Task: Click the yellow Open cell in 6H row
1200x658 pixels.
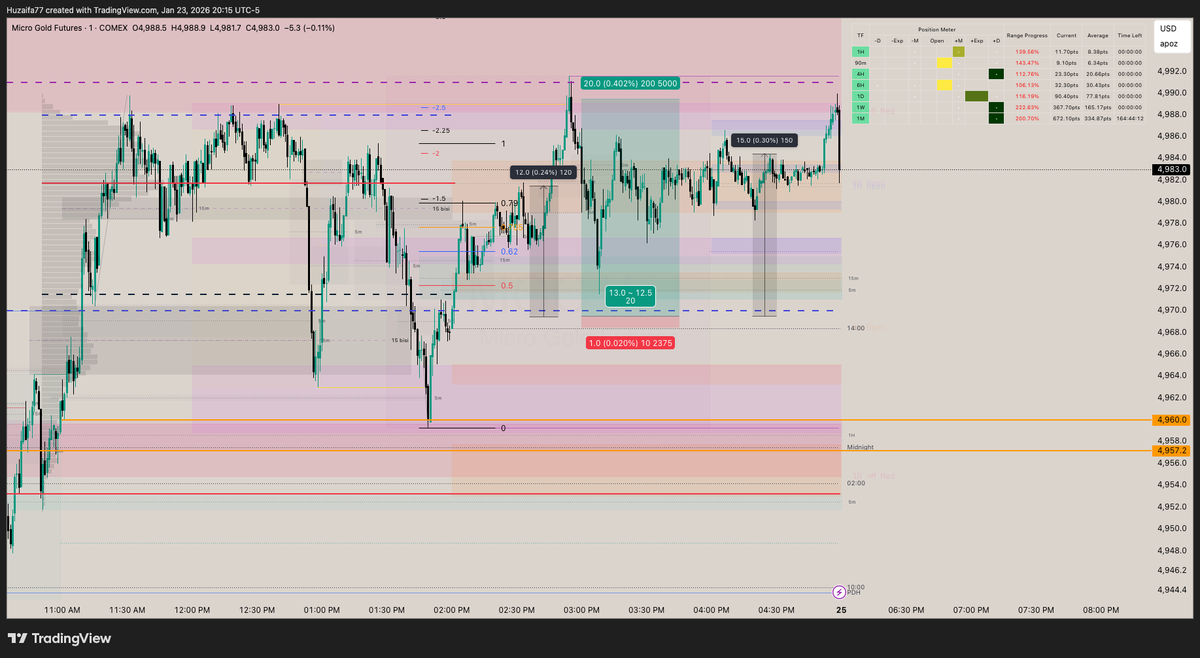Action: 945,85
